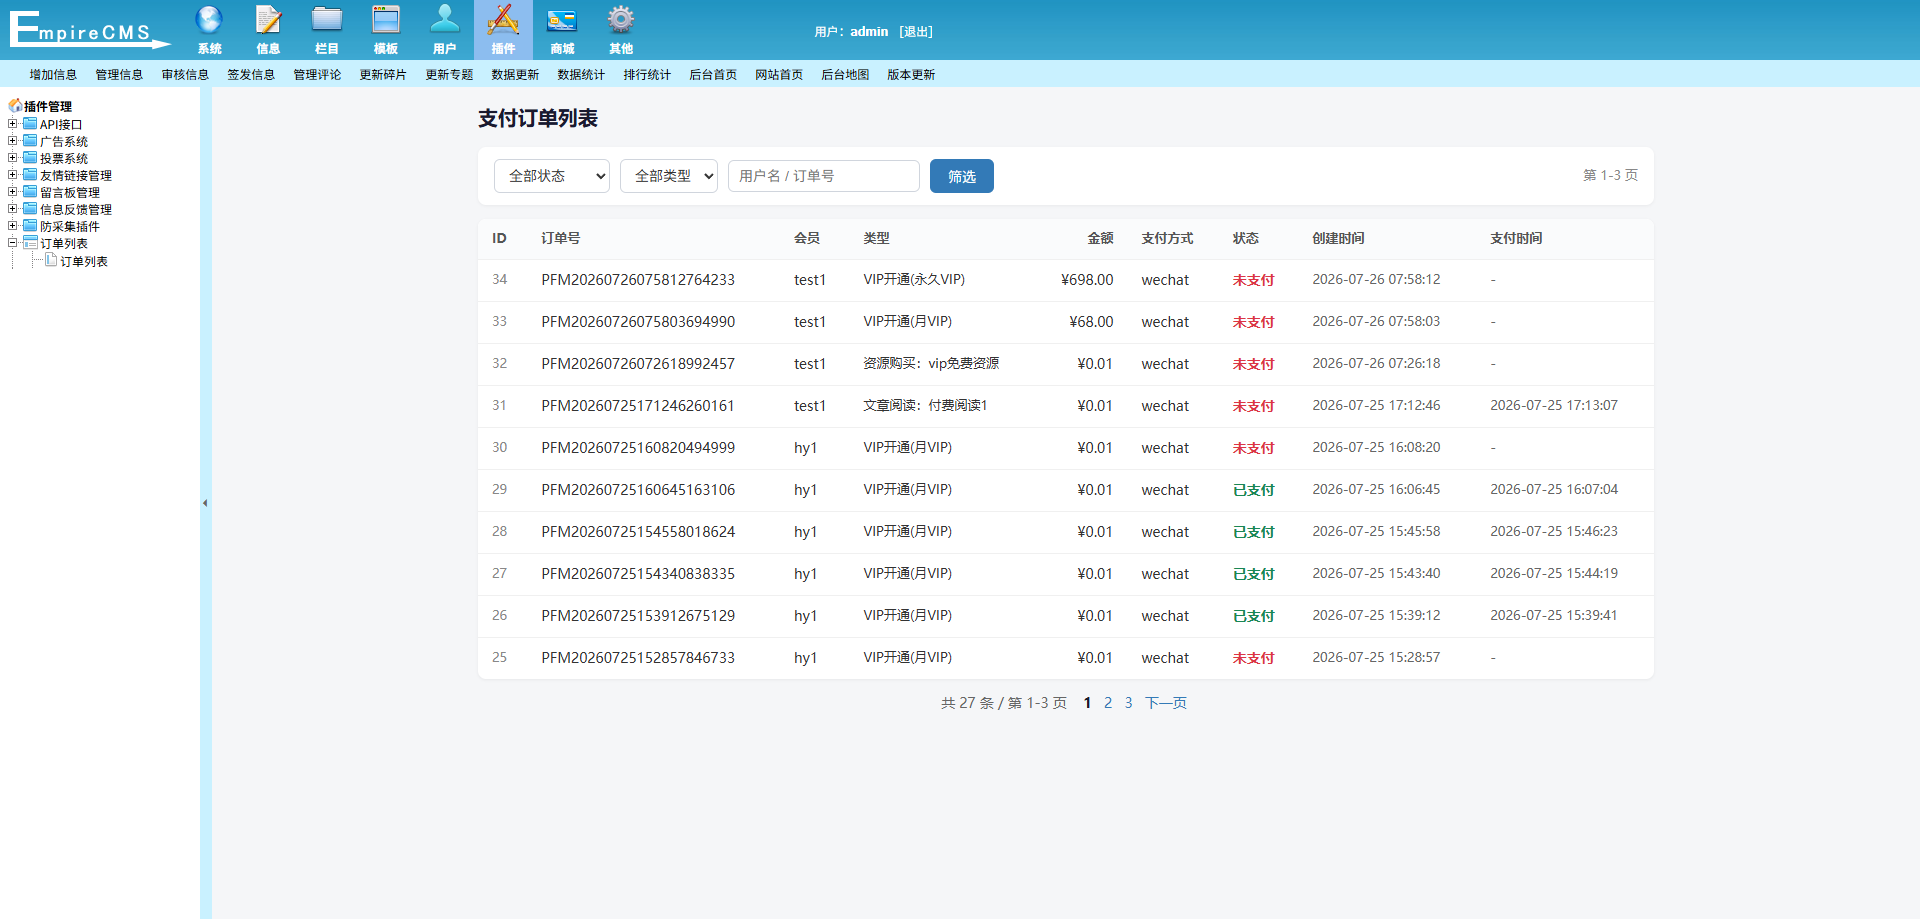Click the ¥698.00 amount cell
Viewport: 1920px width, 919px height.
[x=1087, y=280]
